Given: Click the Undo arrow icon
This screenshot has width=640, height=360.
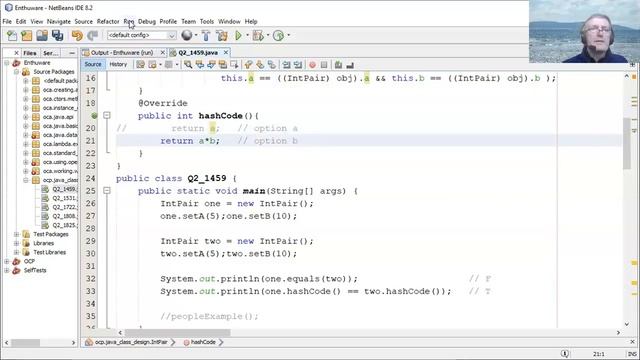Looking at the screenshot, I should tap(77, 36).
